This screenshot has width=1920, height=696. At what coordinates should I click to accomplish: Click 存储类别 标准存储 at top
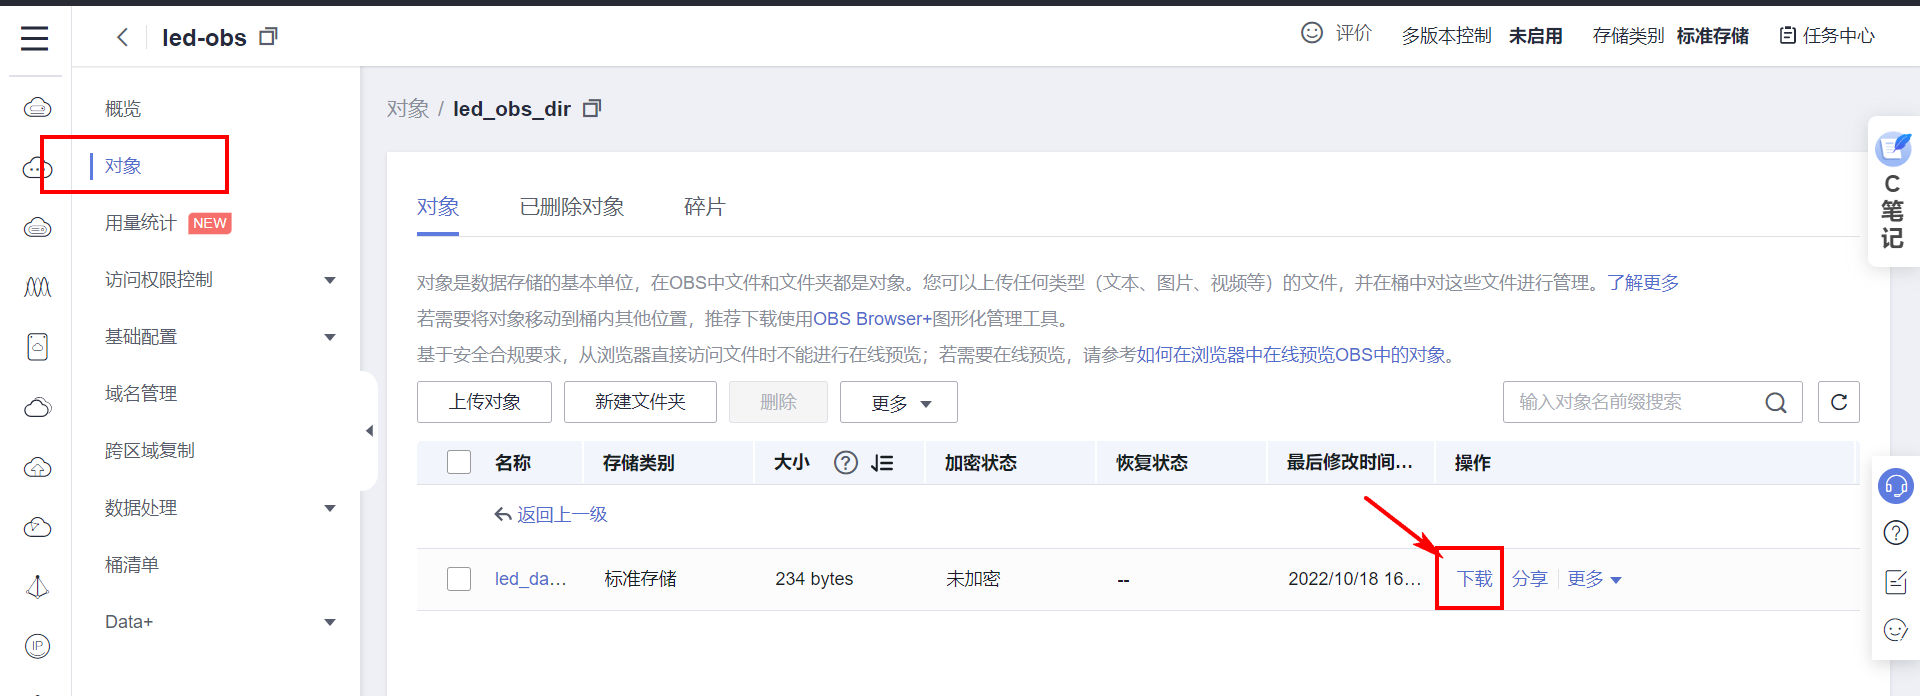1670,36
